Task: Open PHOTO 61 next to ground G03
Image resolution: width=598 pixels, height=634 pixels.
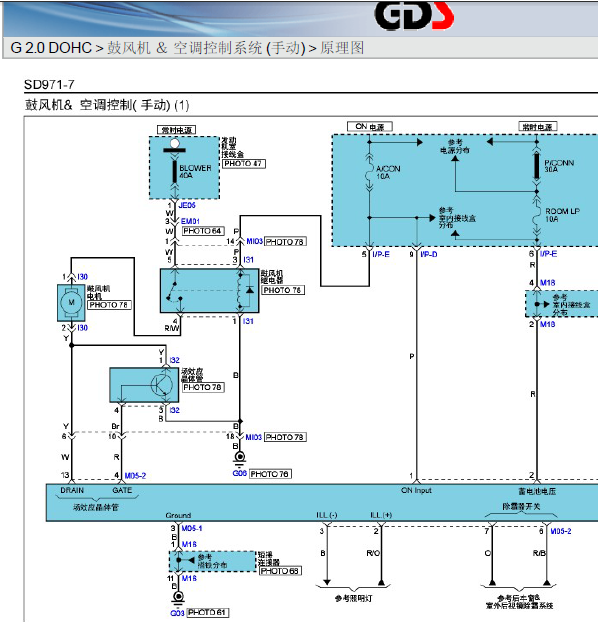Action: [208, 613]
